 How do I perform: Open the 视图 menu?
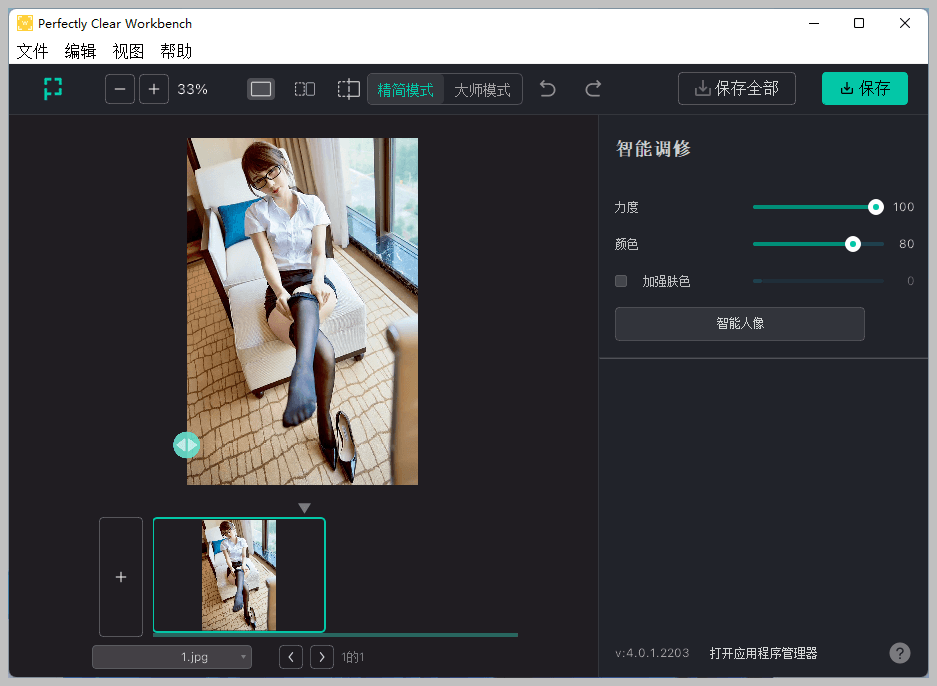tap(128, 51)
